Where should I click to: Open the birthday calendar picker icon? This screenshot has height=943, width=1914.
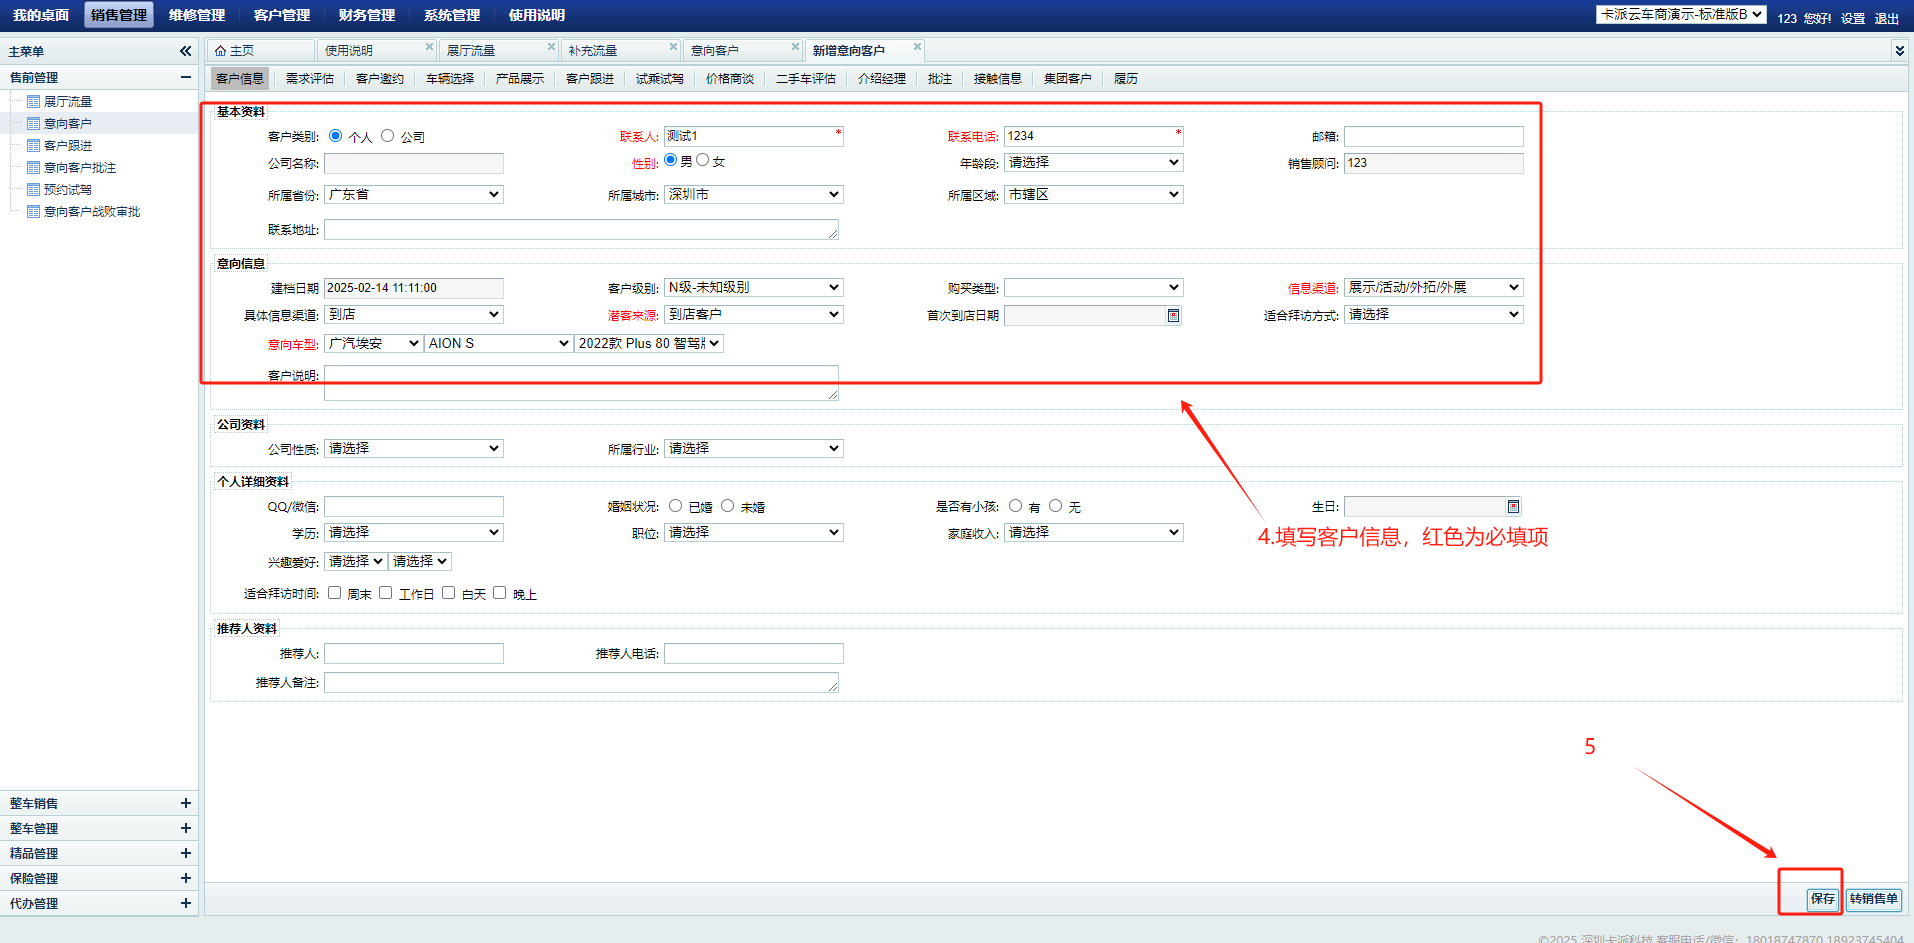coord(1513,507)
